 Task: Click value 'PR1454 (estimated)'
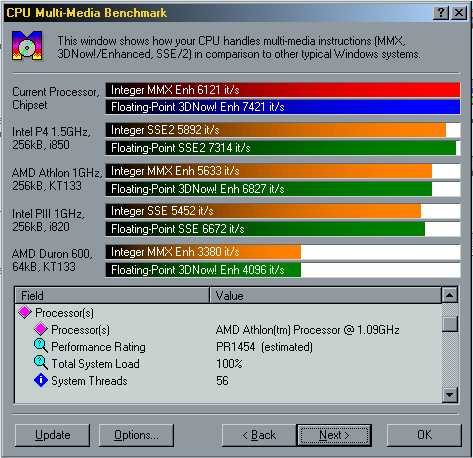click(264, 347)
